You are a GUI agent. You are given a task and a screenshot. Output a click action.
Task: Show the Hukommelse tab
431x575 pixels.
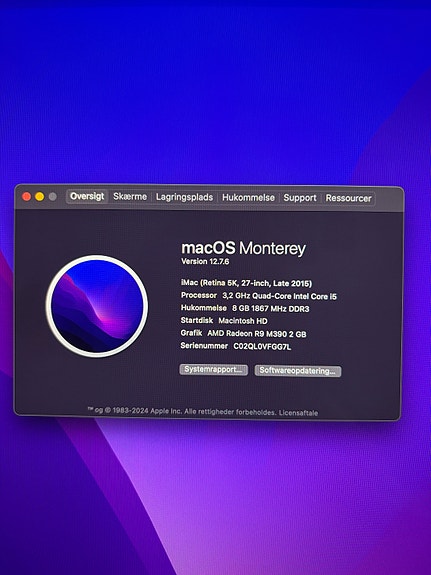tap(248, 198)
